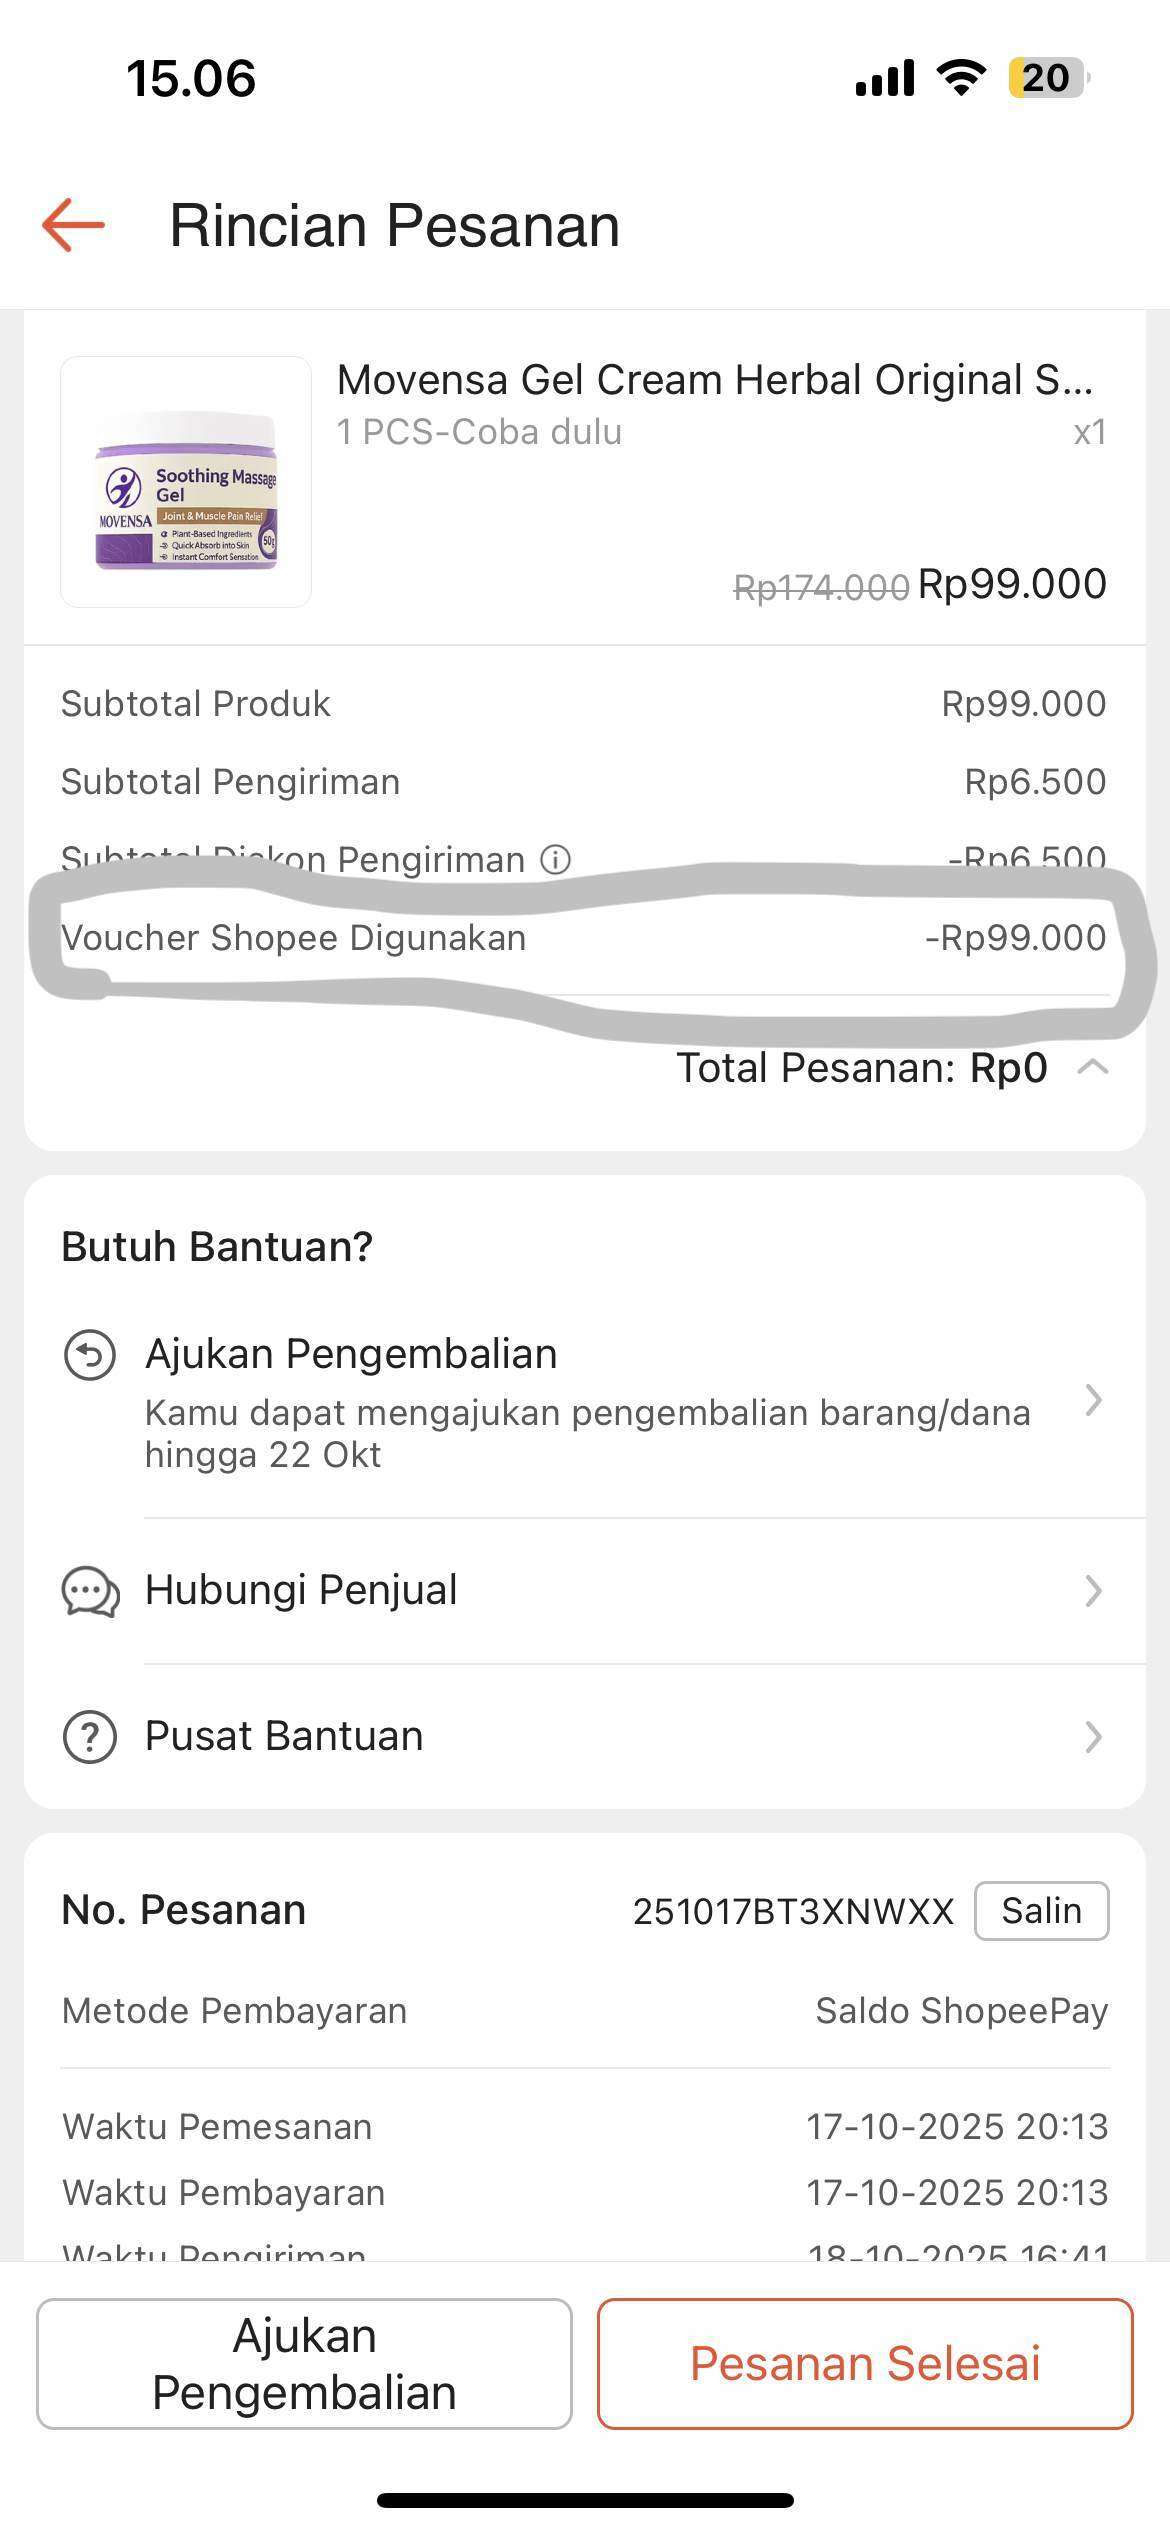Image resolution: width=1170 pixels, height=2532 pixels.
Task: Tap the orange back arrow
Action: 74,225
